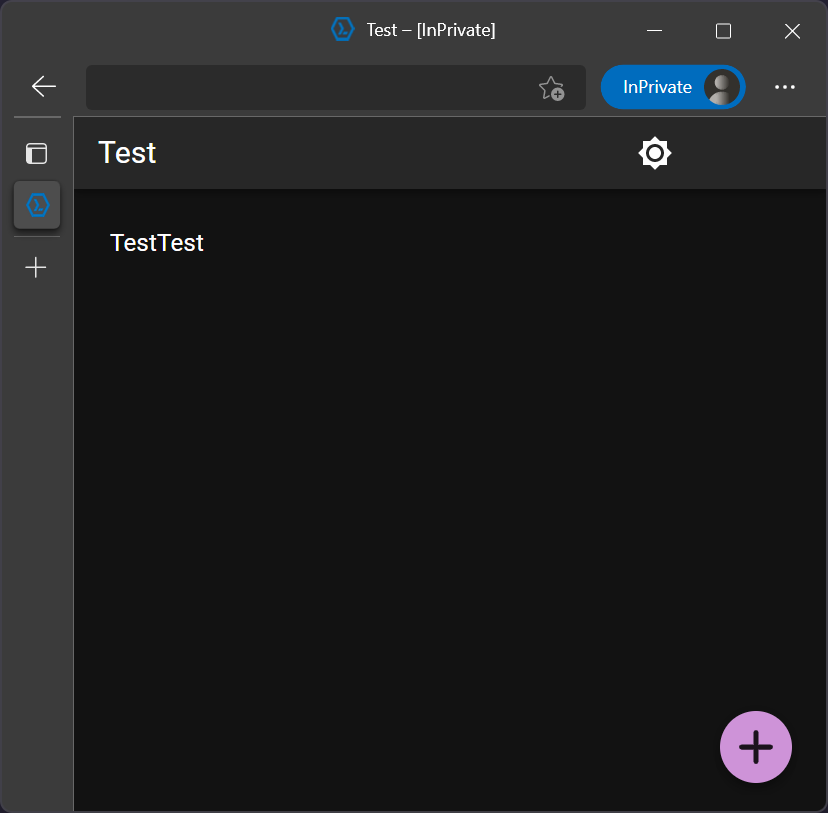Click the tabs panel icon in the sidebar
This screenshot has width=828, height=813.
(x=36, y=153)
